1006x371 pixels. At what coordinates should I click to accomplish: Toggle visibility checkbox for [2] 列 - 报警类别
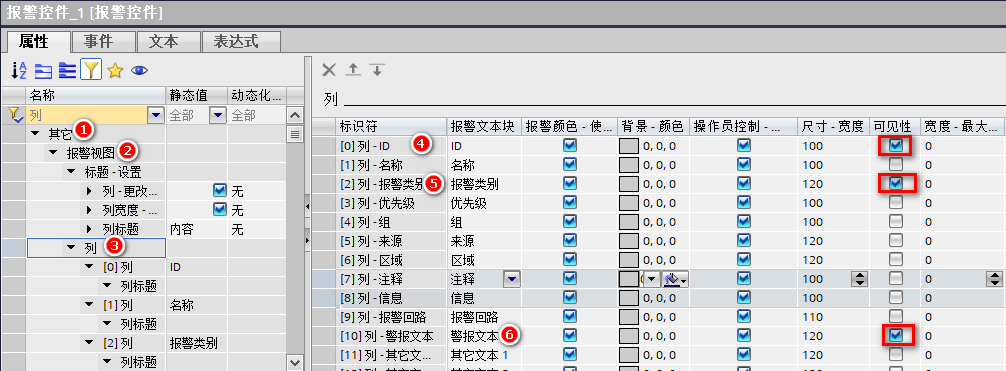896,184
